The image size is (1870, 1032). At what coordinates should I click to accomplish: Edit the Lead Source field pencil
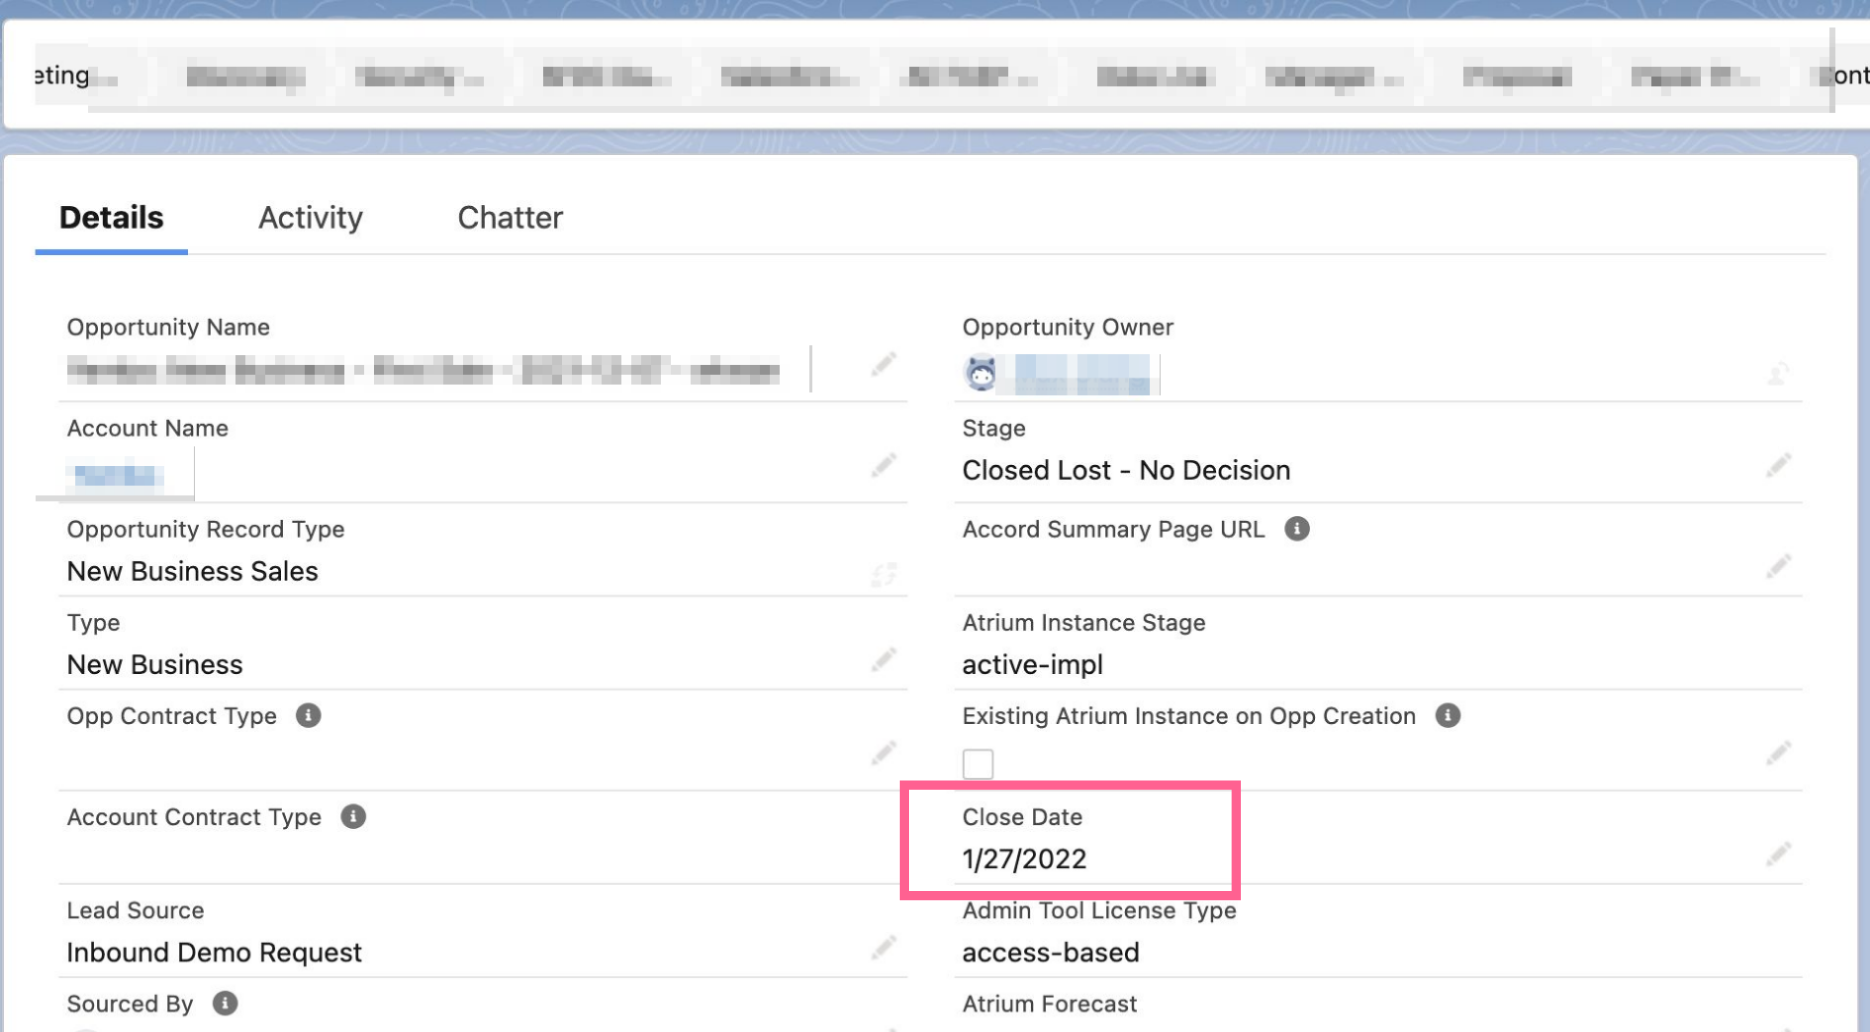click(x=883, y=948)
